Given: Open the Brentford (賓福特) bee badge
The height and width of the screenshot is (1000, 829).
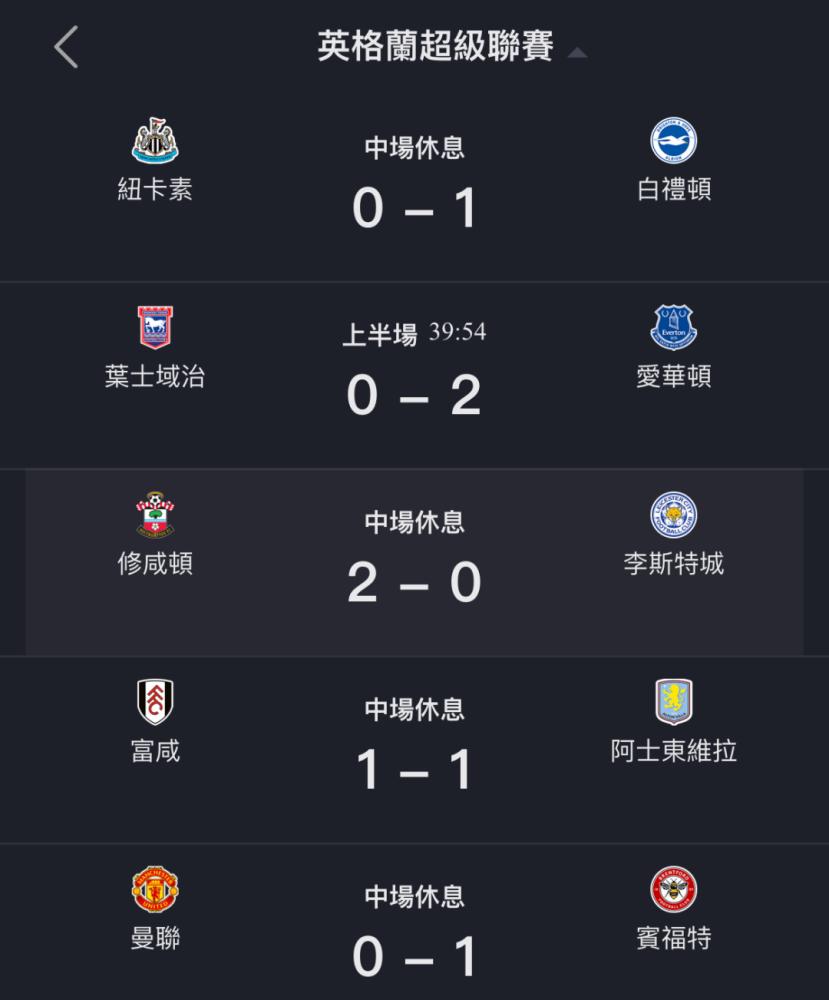Looking at the screenshot, I should (673, 889).
